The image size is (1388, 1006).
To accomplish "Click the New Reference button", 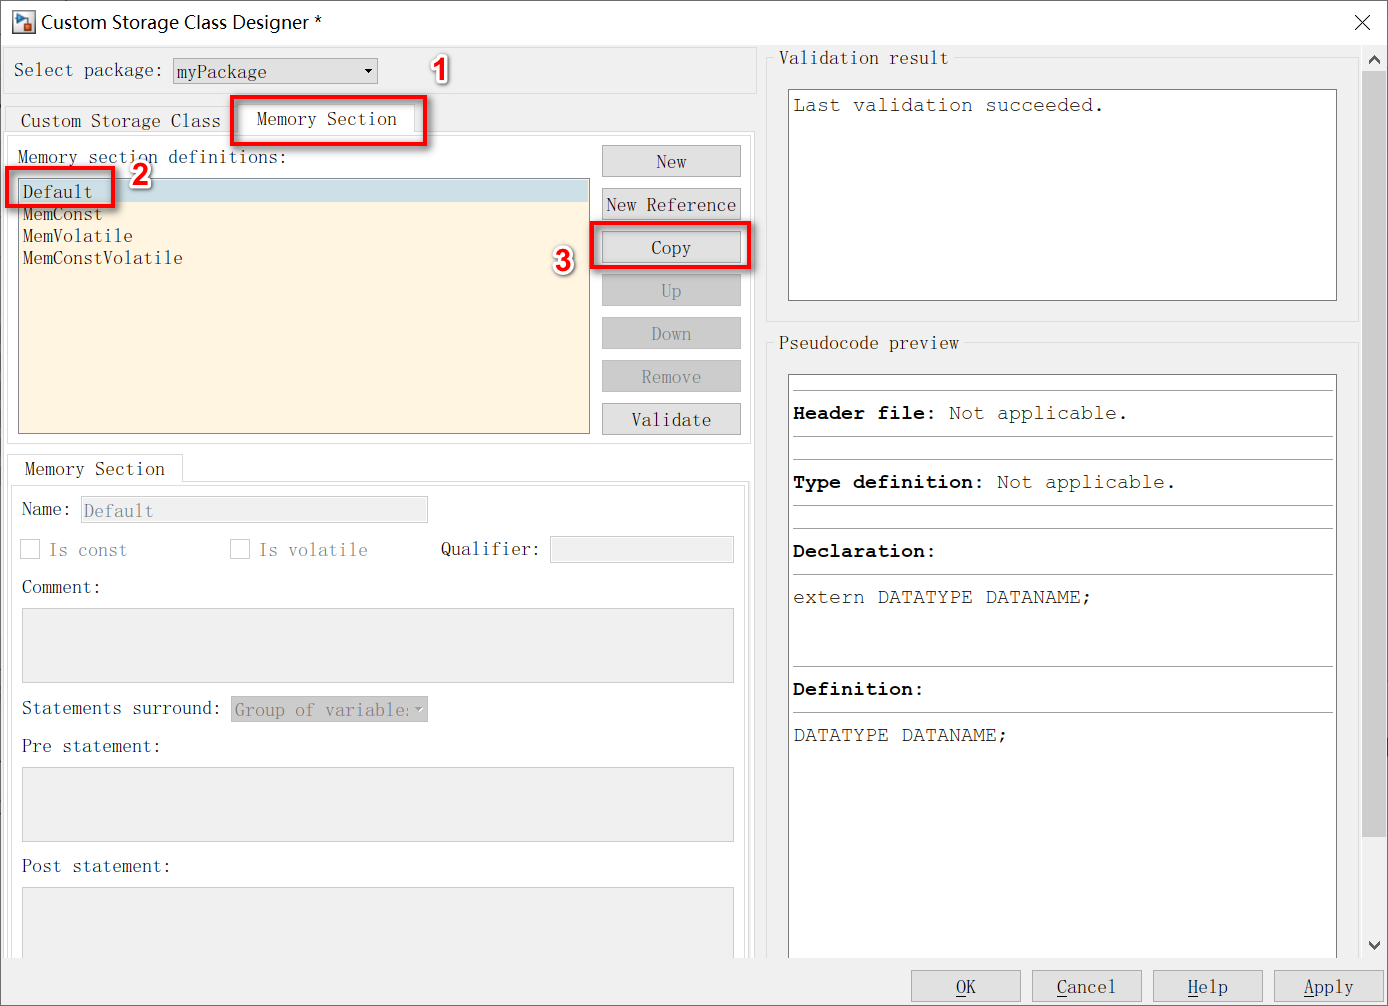I will click(x=671, y=204).
